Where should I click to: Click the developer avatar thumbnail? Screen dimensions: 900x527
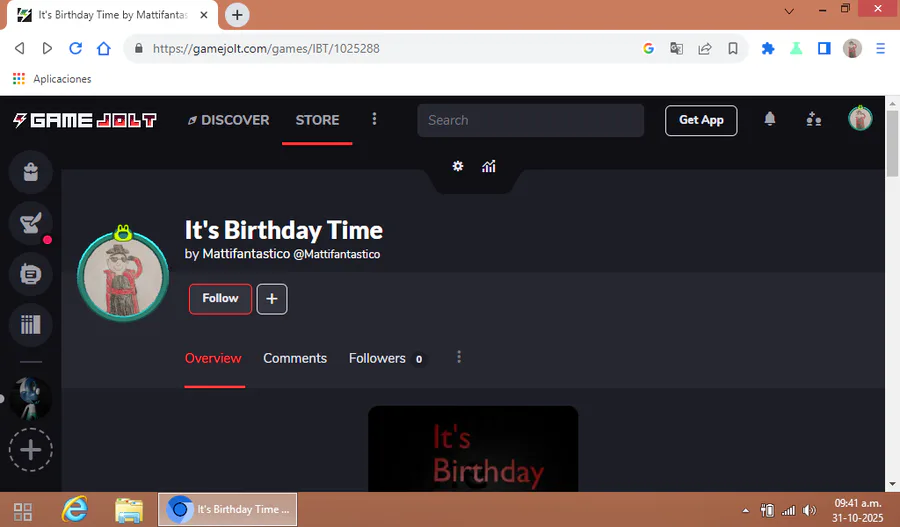(123, 274)
